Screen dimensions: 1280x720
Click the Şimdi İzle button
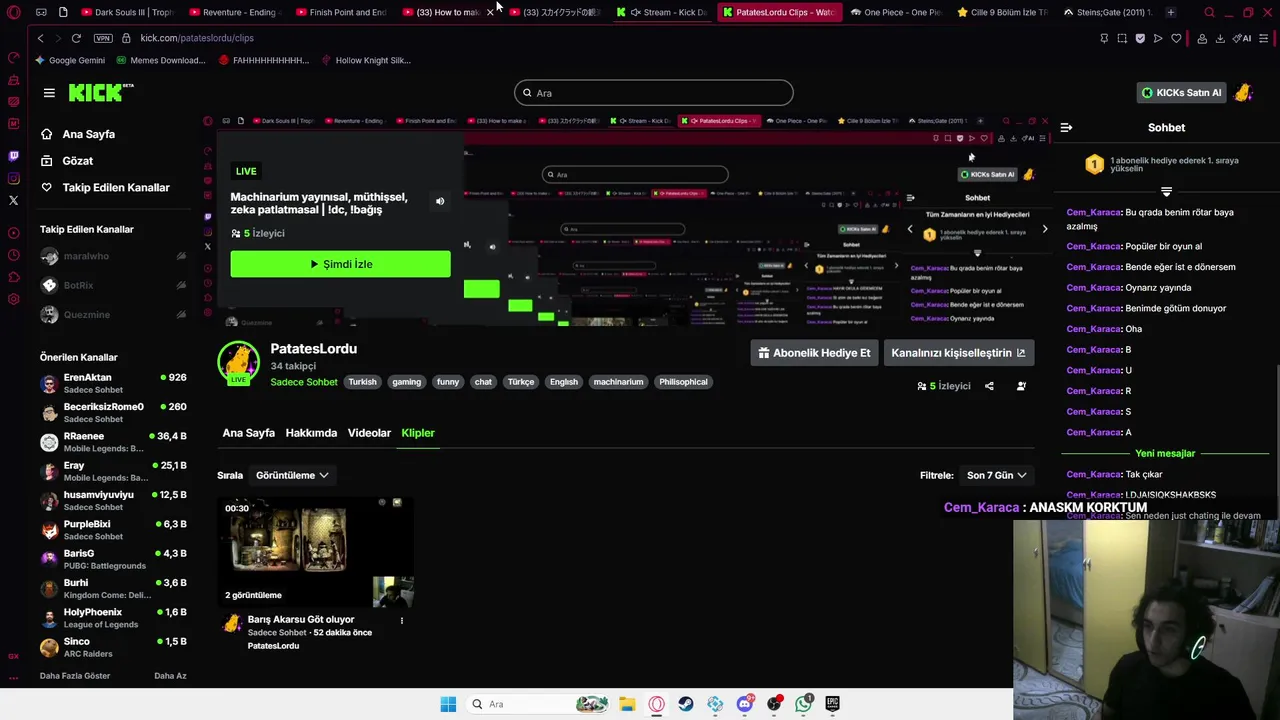[340, 264]
